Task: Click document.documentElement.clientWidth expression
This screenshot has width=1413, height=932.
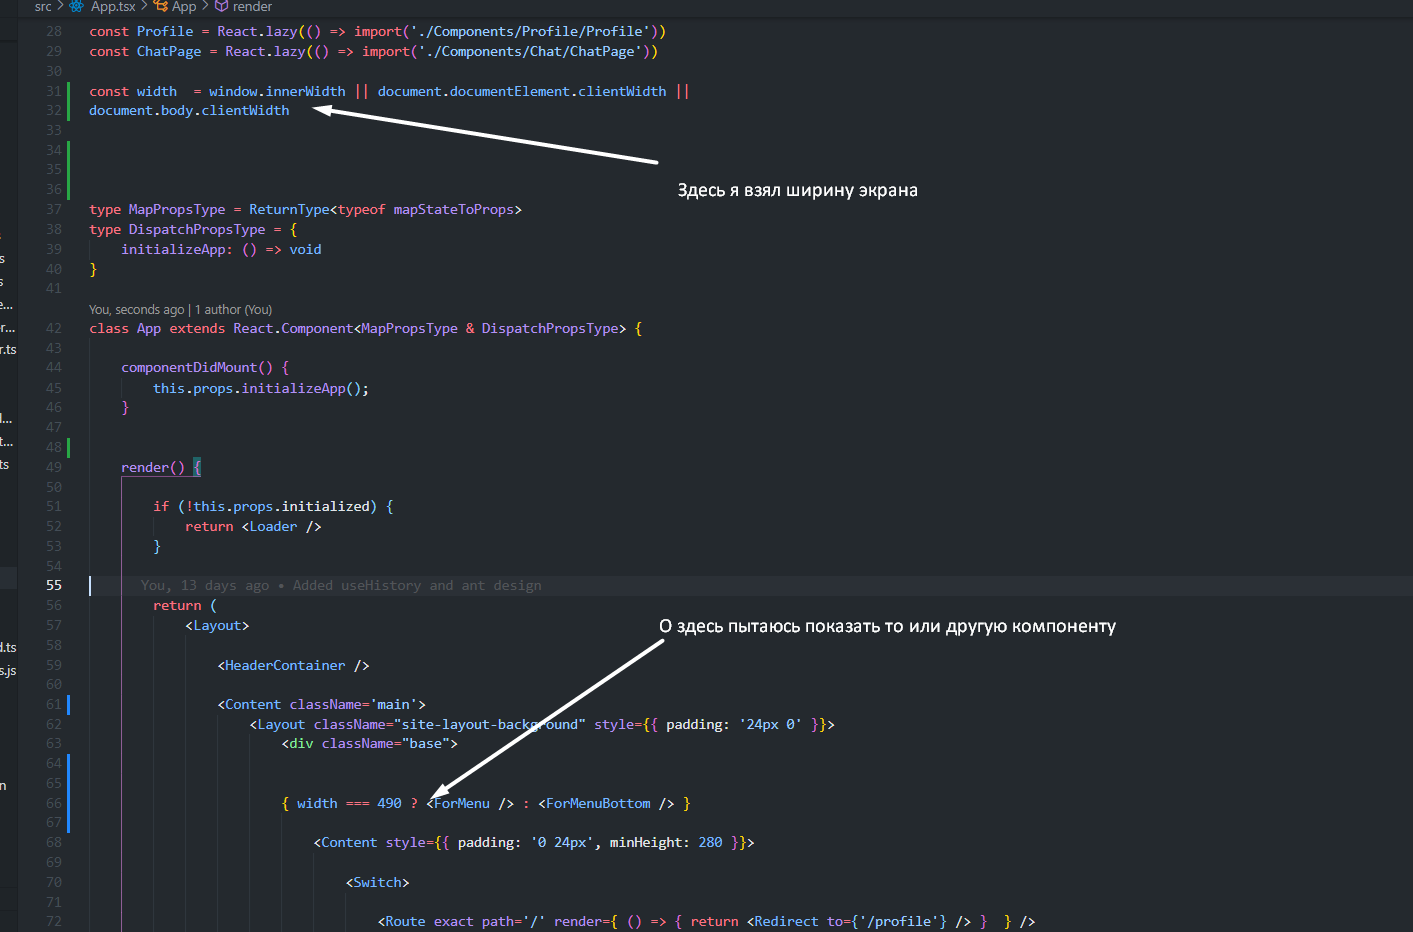Action: [x=522, y=91]
